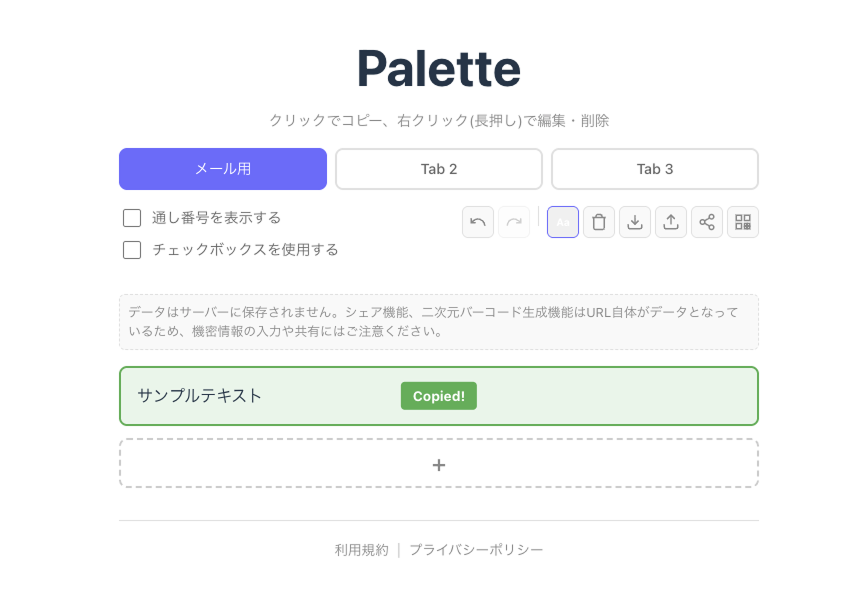Click the Undo arrow icon
Screen dimensions: 867x603
[477, 222]
